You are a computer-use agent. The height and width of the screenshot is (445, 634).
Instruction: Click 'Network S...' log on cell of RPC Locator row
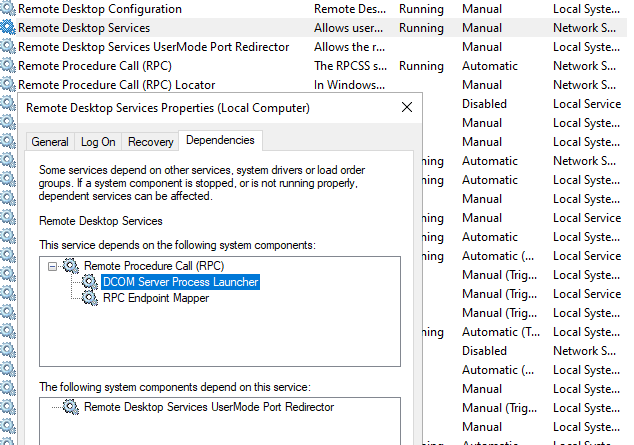pyautogui.click(x=584, y=85)
